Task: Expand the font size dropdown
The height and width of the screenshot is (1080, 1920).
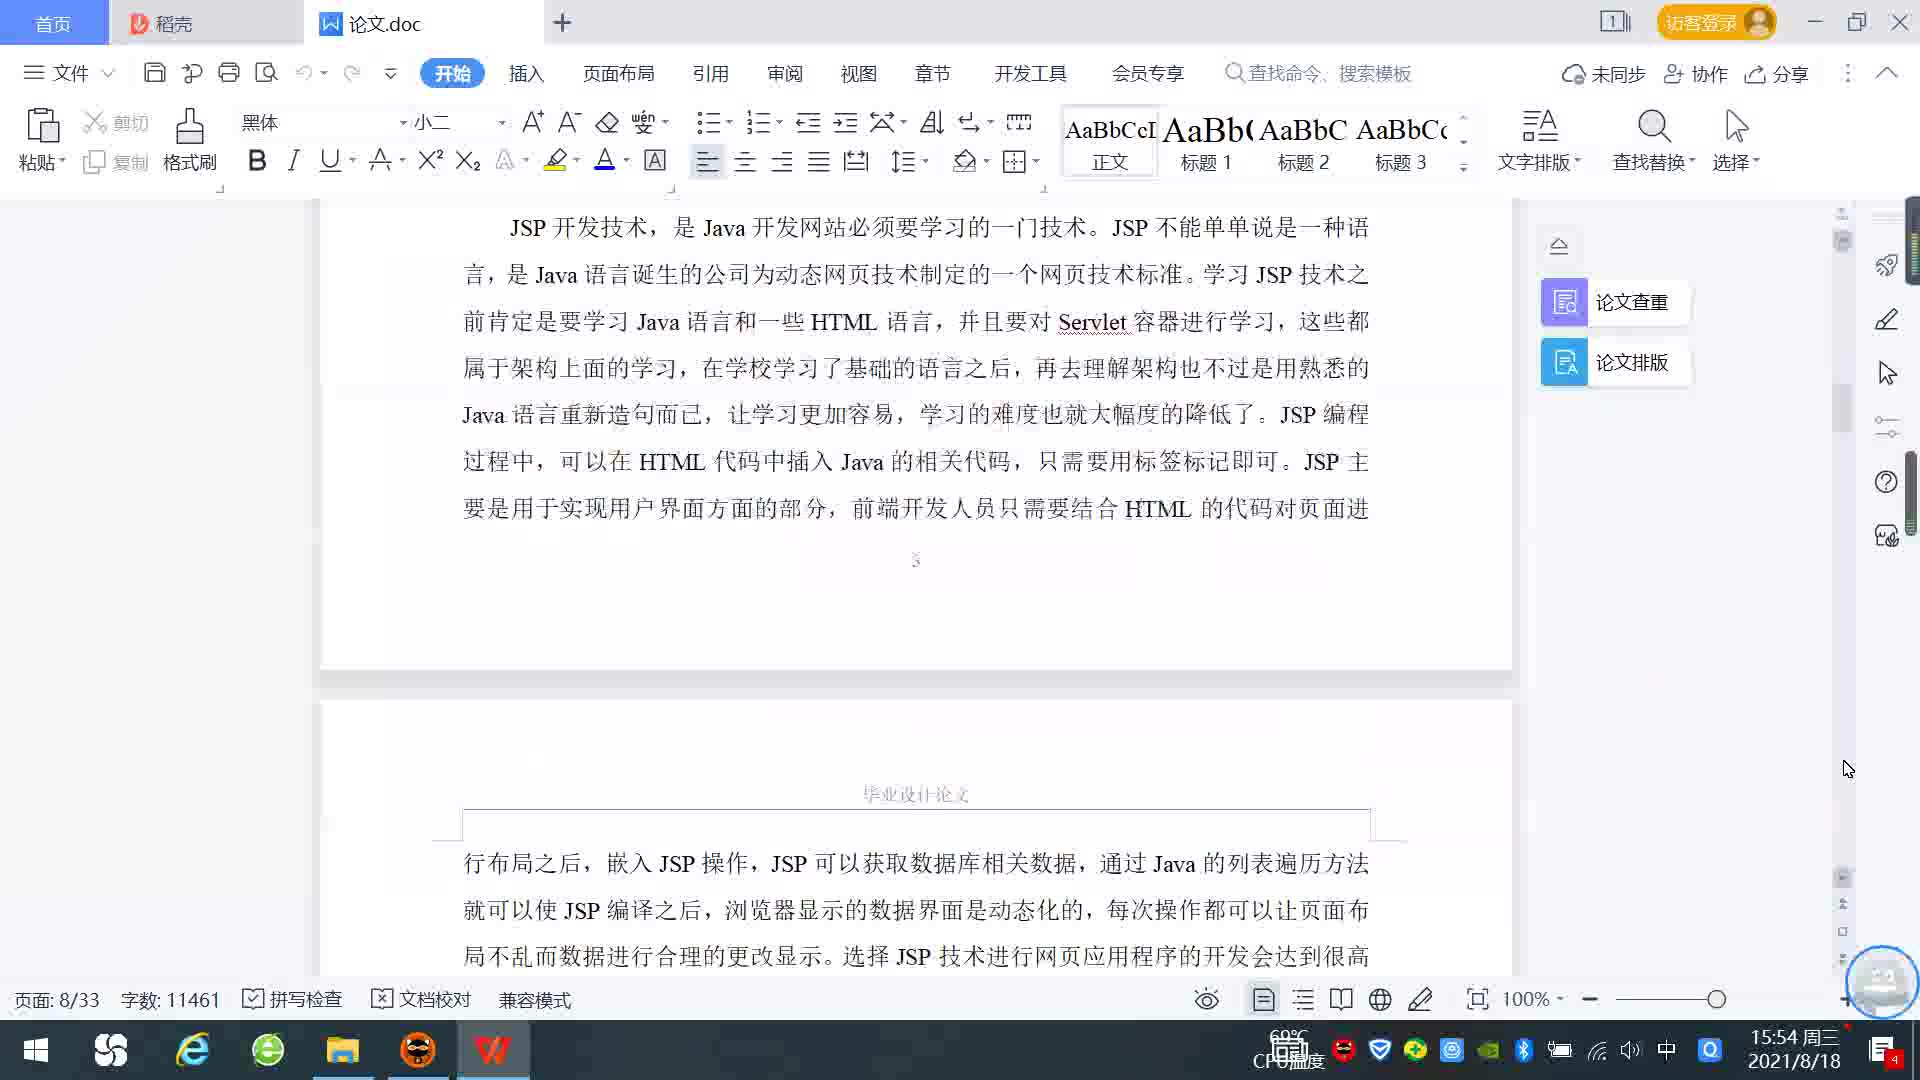Action: [501, 122]
